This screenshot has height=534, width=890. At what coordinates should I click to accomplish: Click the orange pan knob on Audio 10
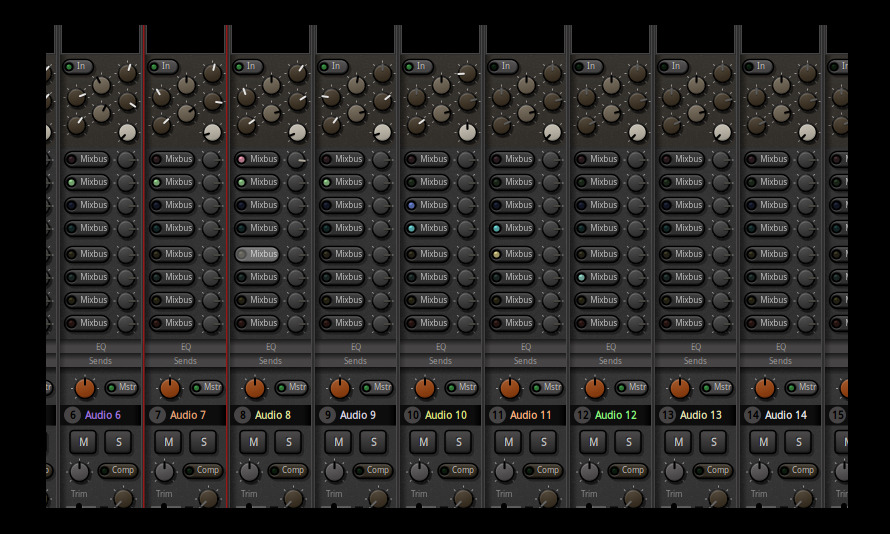pyautogui.click(x=425, y=388)
